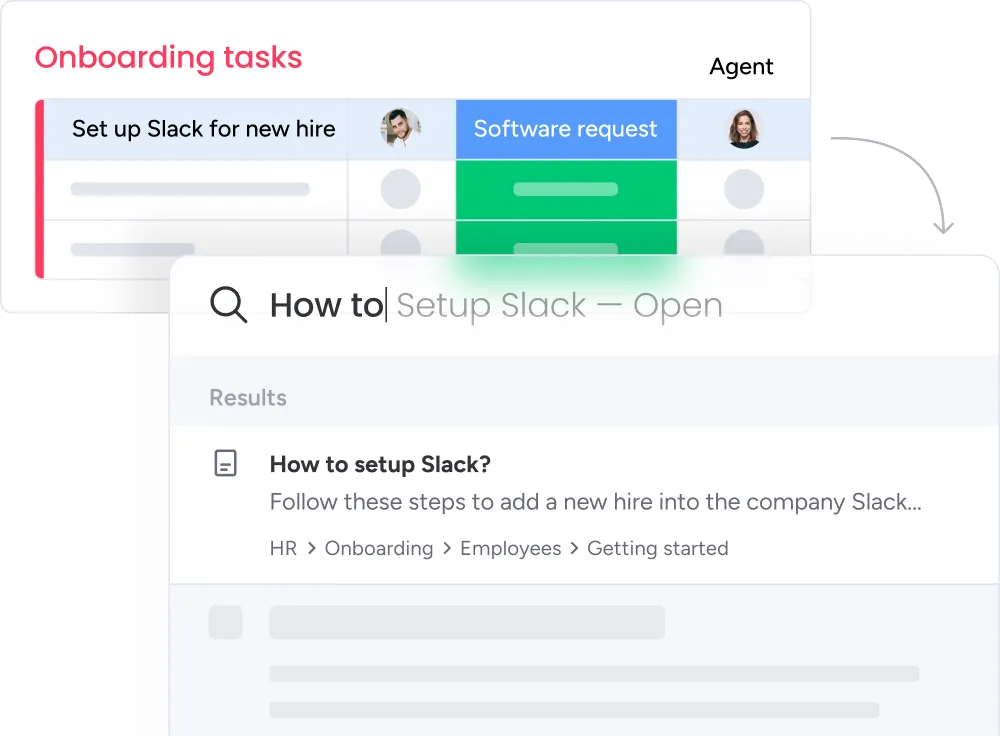Click the chevron between Employees and Getting started

(574, 548)
